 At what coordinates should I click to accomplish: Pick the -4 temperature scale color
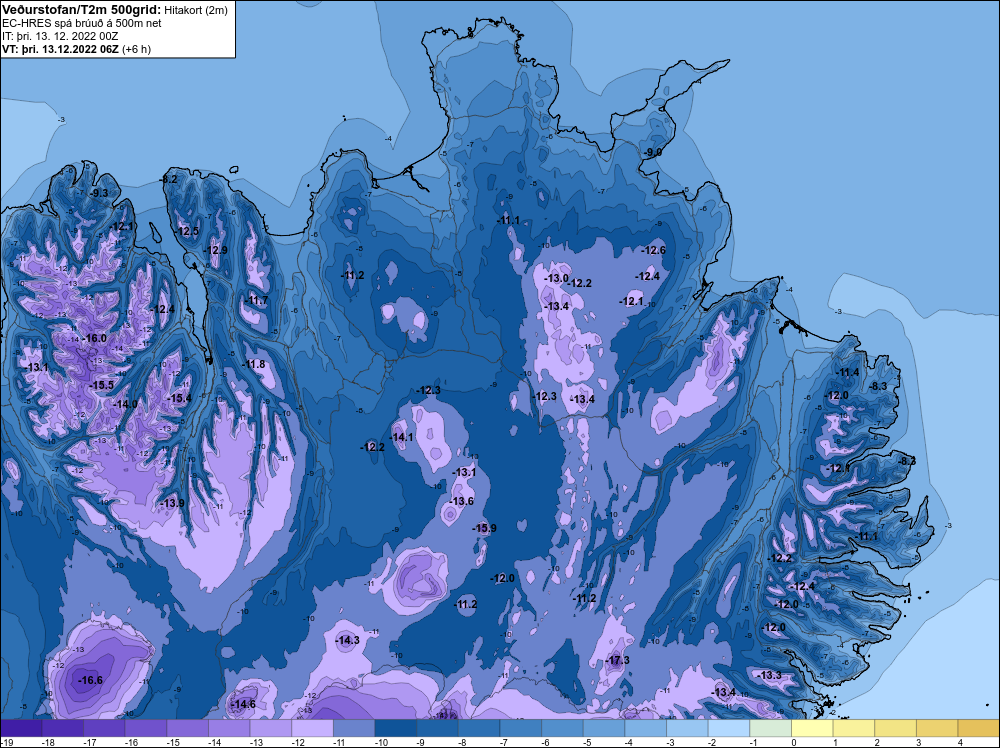(x=645, y=728)
